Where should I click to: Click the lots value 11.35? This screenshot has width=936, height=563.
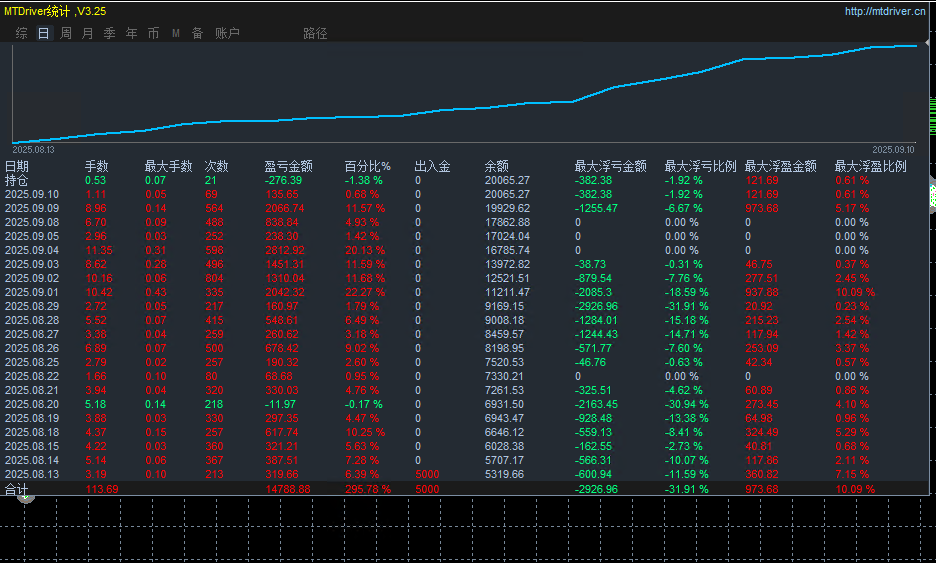pos(98,250)
